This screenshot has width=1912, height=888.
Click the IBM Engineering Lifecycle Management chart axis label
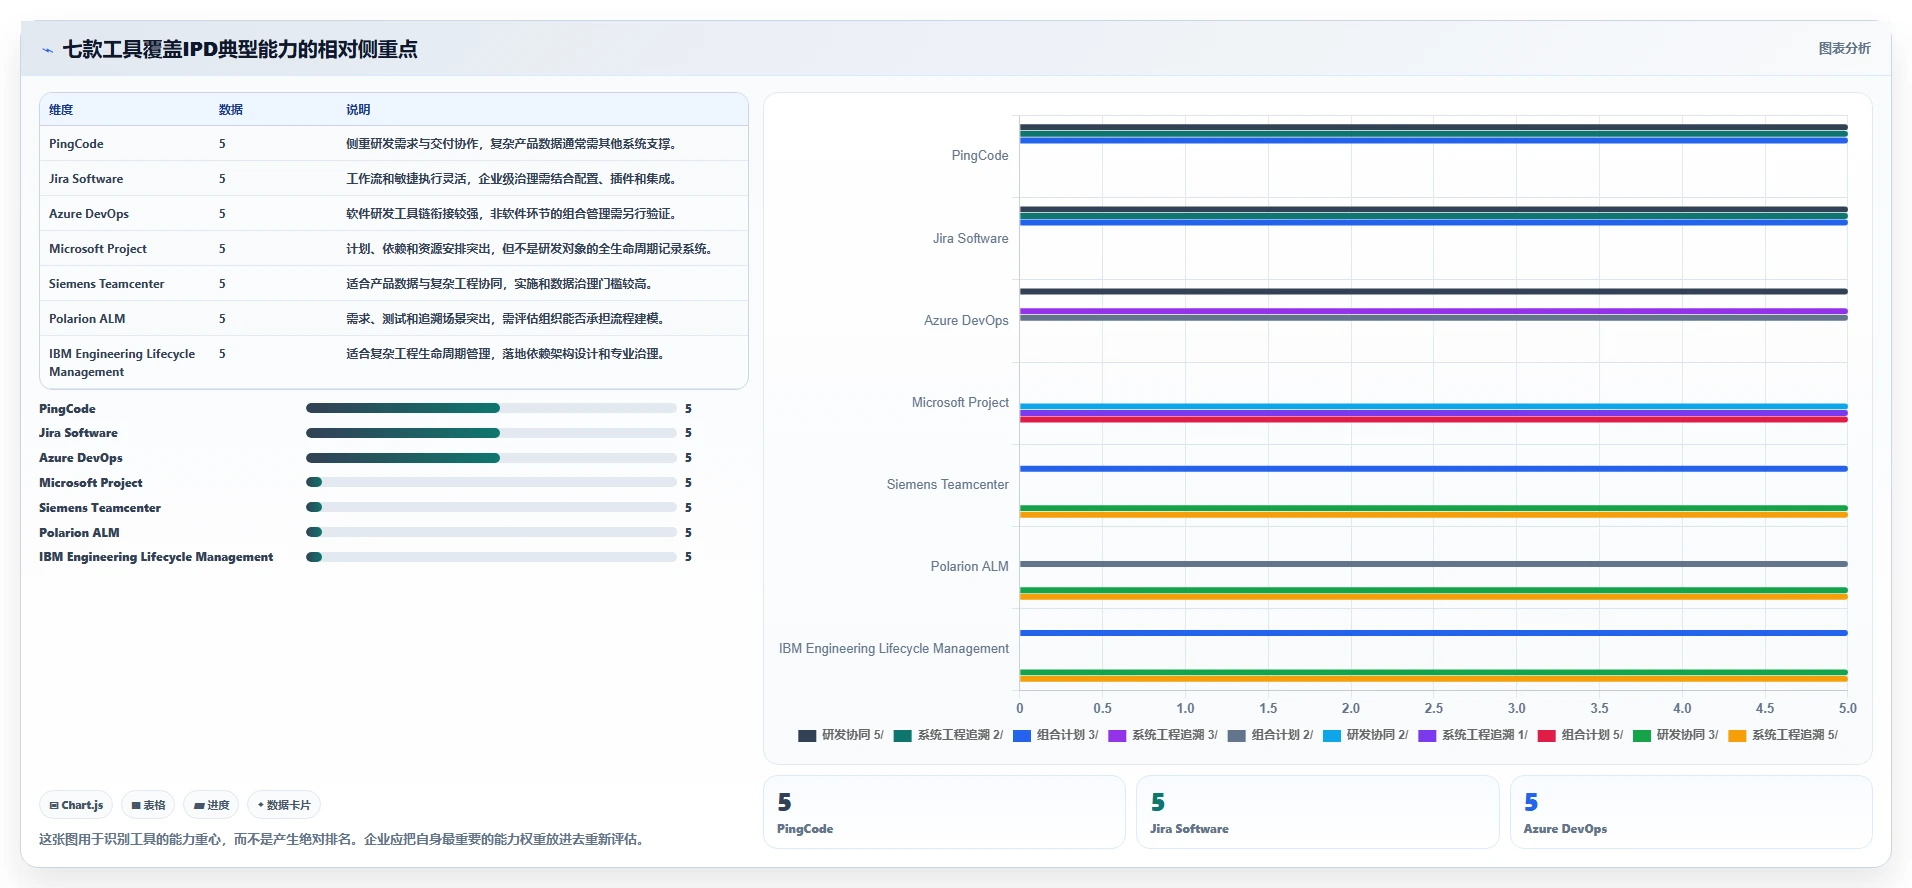[x=894, y=649]
